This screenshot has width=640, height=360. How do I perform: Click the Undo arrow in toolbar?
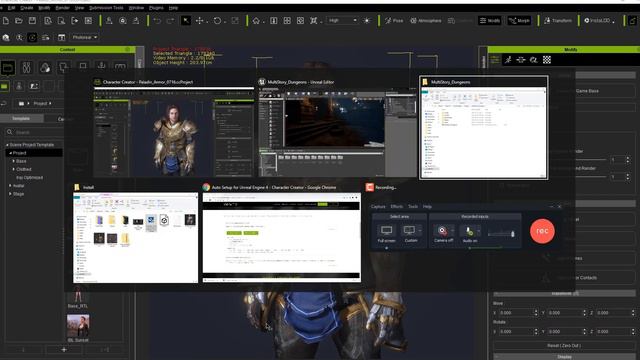[x=157, y=20]
